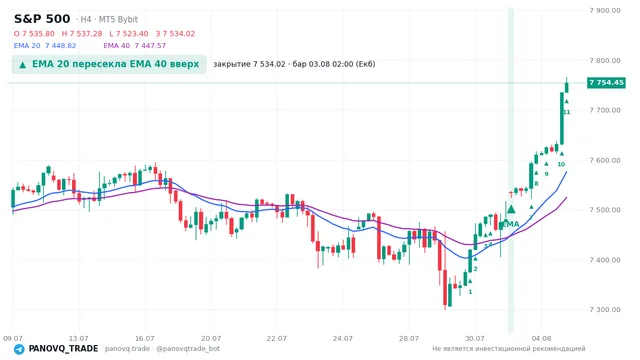This screenshot has width=640, height=360.
Task: Click the 20.07 date axis label
Action: [x=211, y=338]
